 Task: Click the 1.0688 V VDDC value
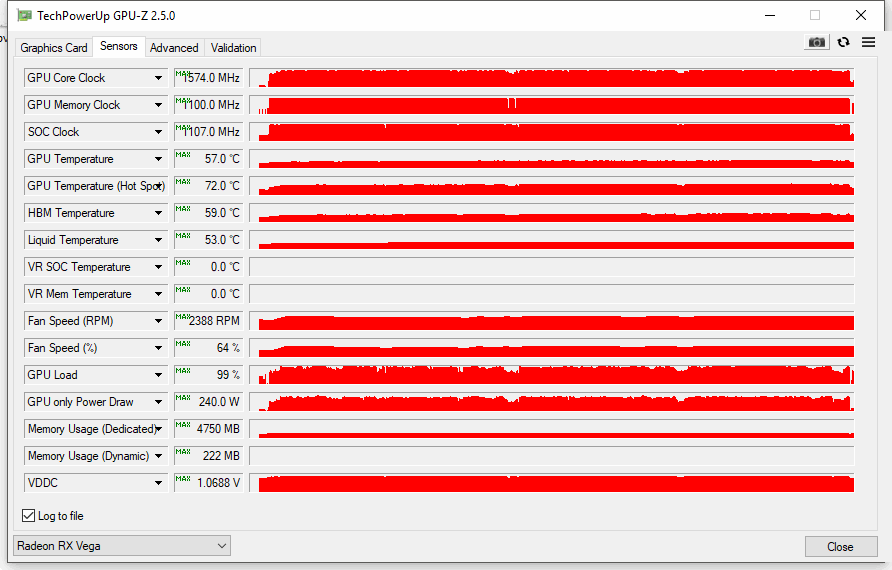[x=209, y=483]
